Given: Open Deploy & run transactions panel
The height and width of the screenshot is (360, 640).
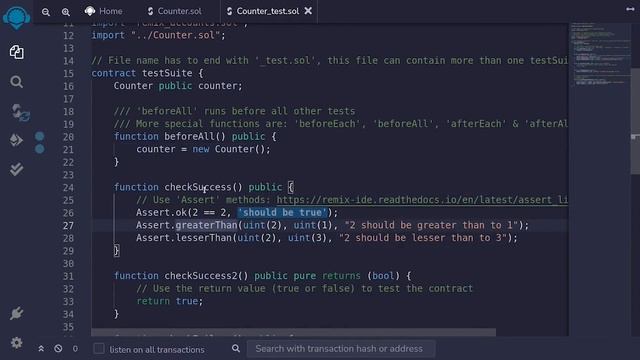Looking at the screenshot, I should pyautogui.click(x=16, y=140).
